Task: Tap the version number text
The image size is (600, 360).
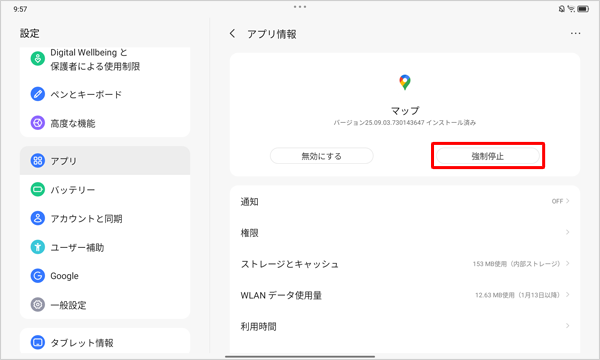Action: tap(405, 123)
